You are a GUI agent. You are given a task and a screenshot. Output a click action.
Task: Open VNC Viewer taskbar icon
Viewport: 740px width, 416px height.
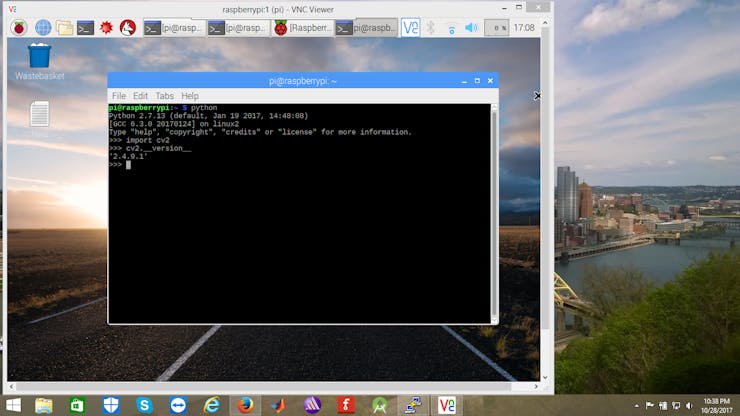coord(446,405)
